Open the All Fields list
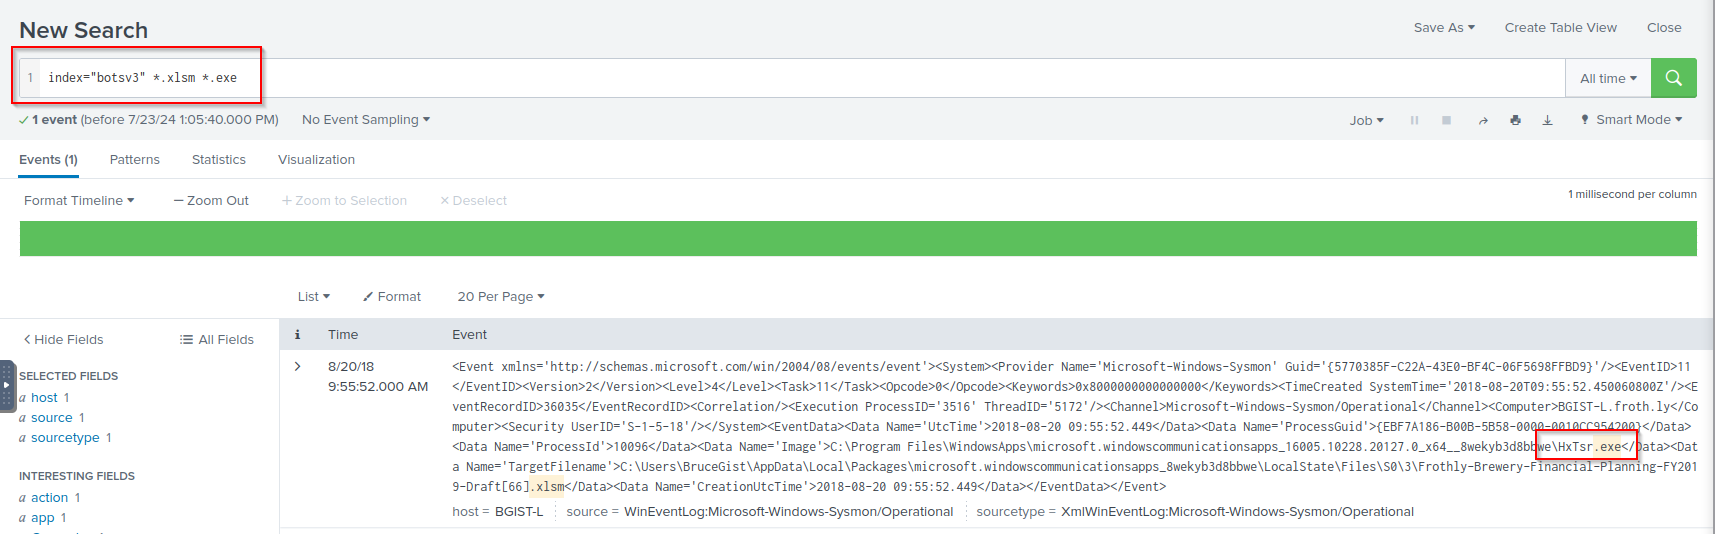The height and width of the screenshot is (534, 1715). pyautogui.click(x=217, y=340)
